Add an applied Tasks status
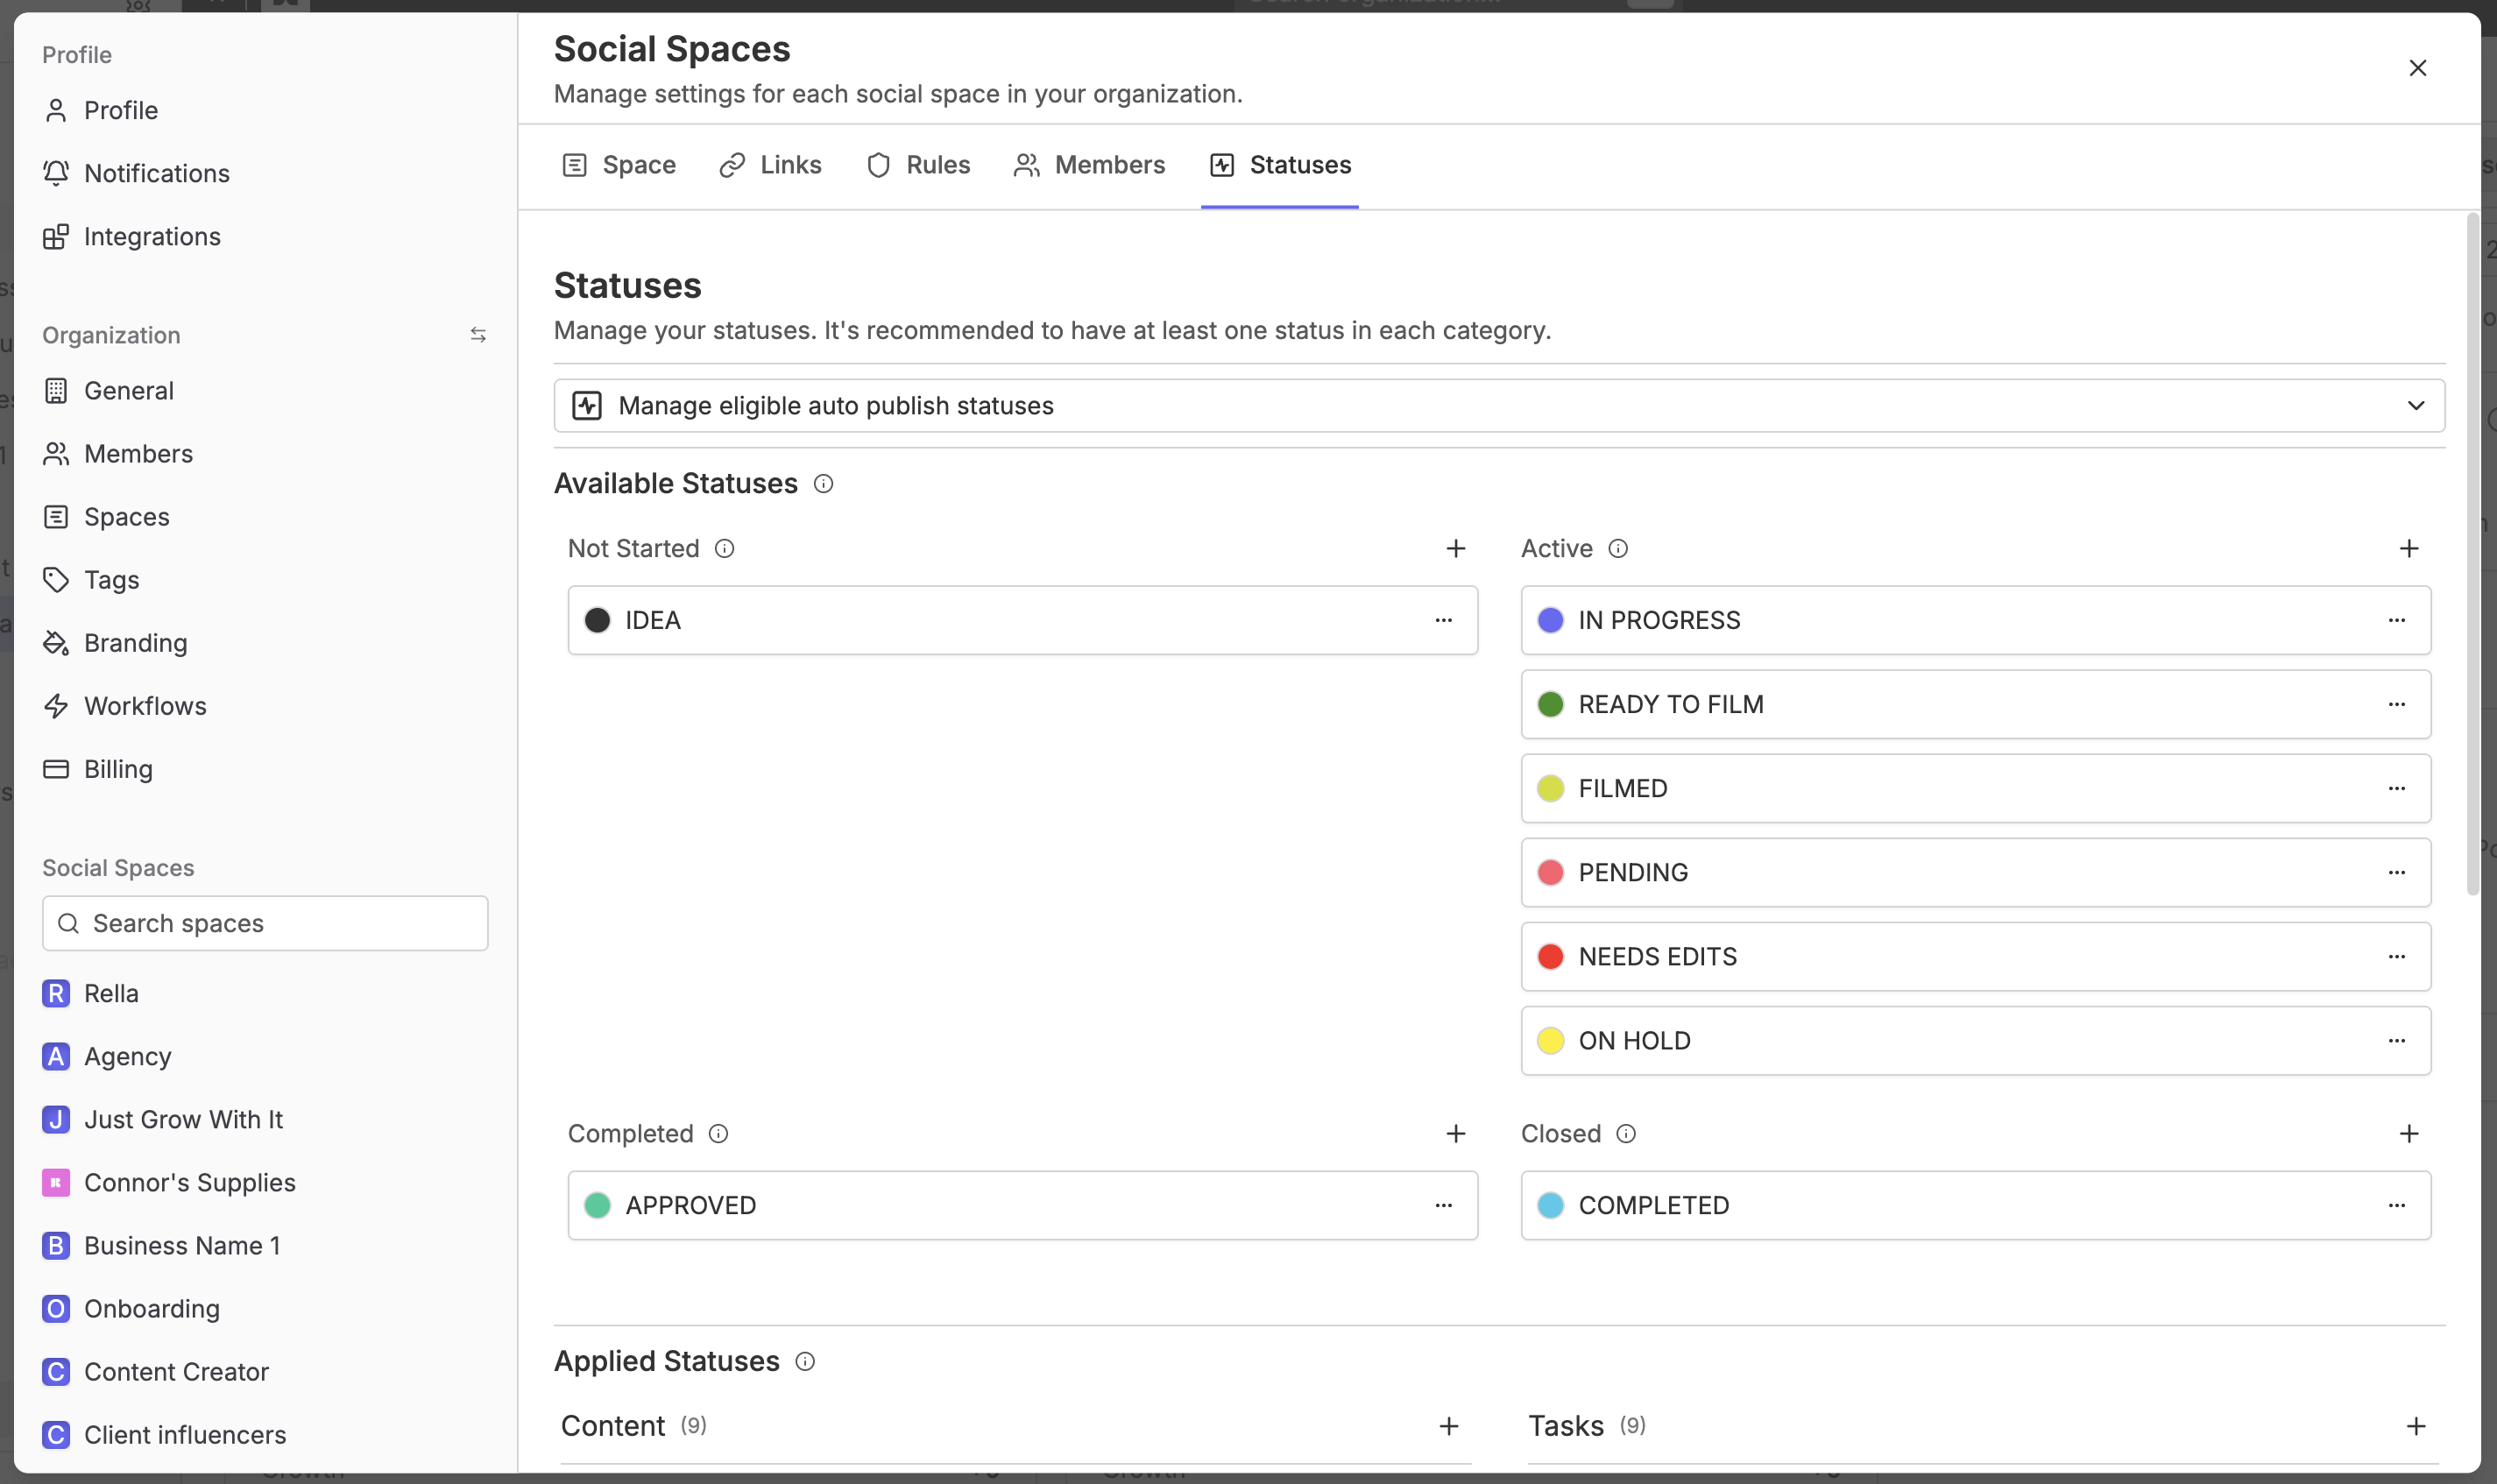The image size is (2497, 1484). point(2415,1426)
